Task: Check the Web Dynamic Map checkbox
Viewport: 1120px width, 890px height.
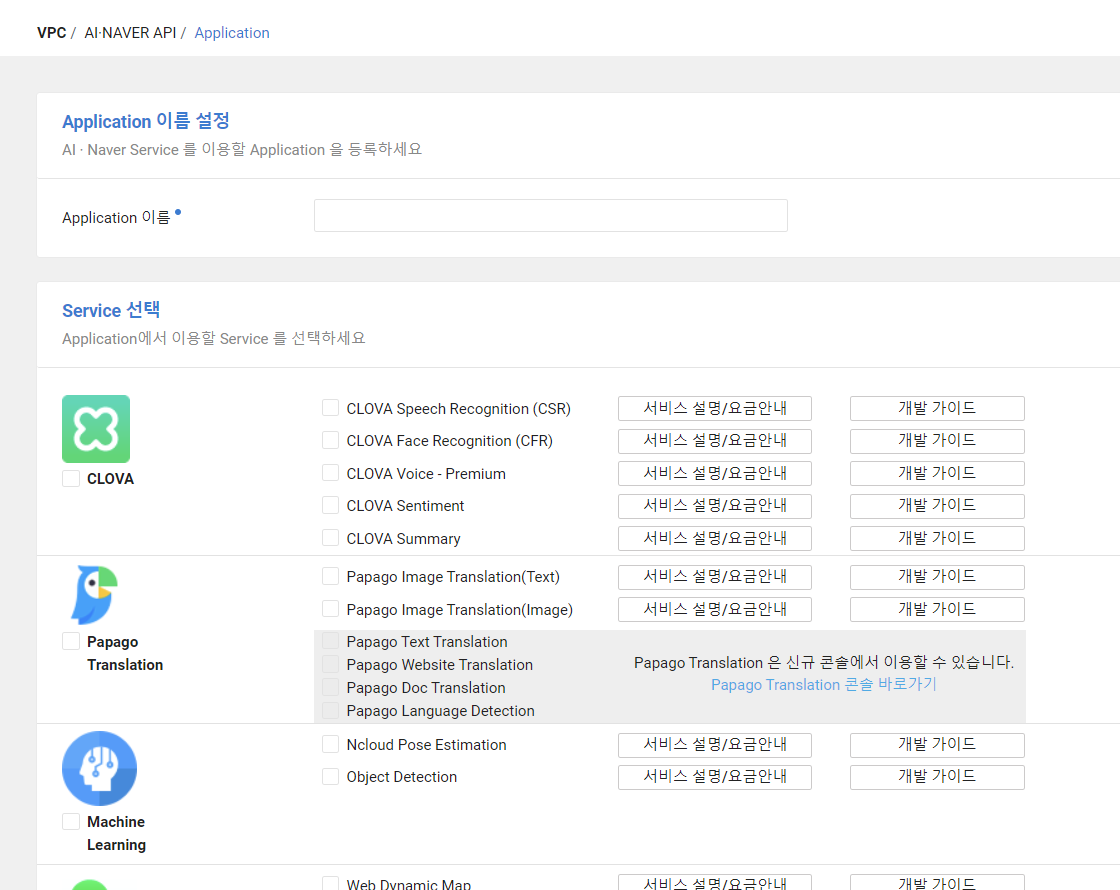Action: click(330, 884)
